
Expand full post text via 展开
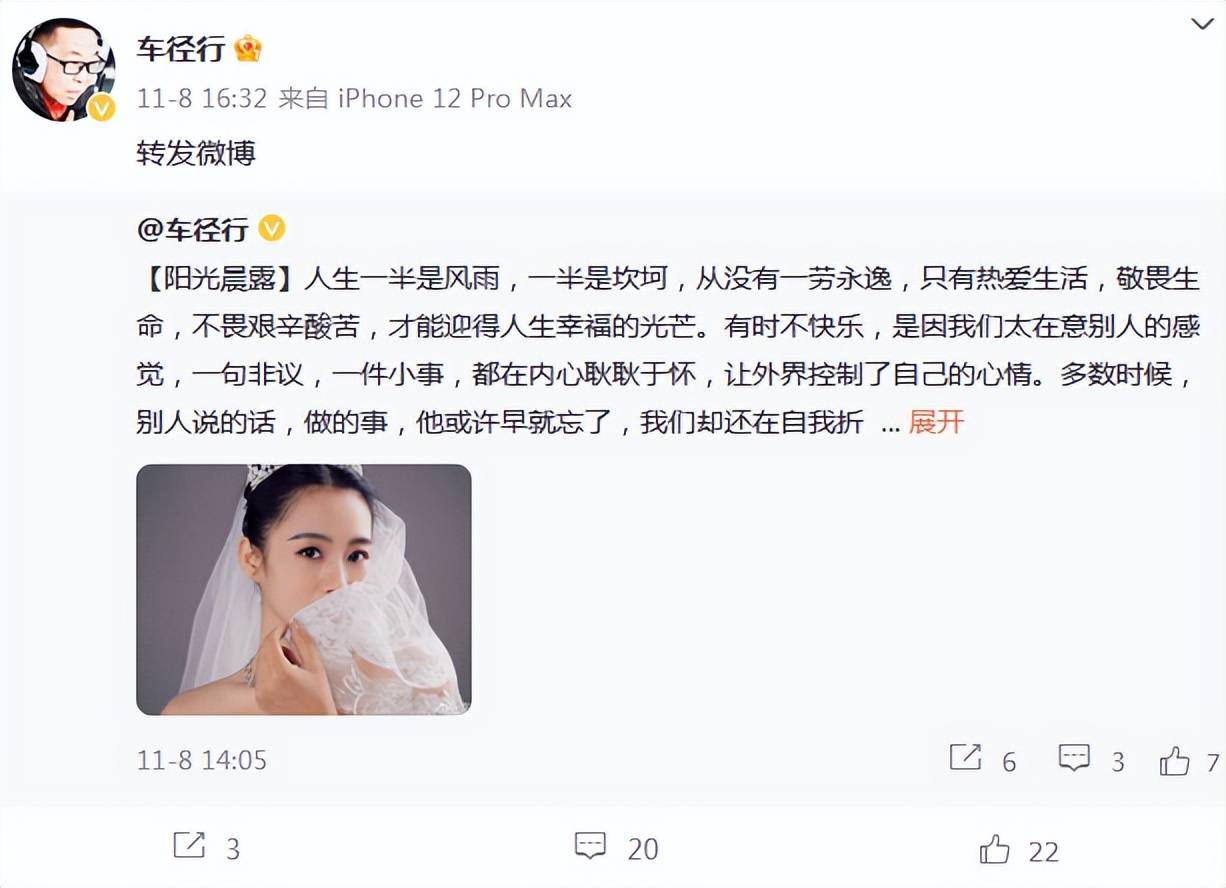tap(936, 422)
